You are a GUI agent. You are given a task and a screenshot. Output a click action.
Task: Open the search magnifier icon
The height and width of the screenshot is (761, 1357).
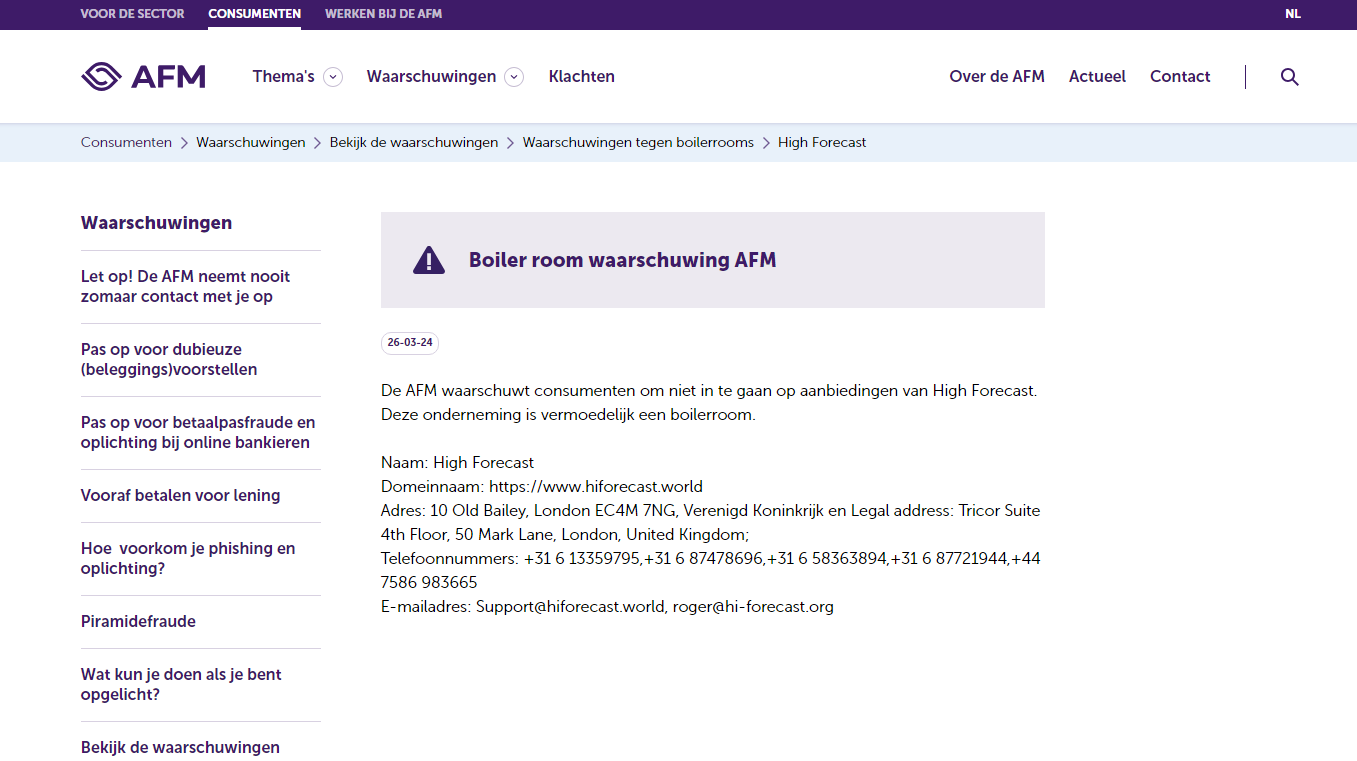point(1289,77)
